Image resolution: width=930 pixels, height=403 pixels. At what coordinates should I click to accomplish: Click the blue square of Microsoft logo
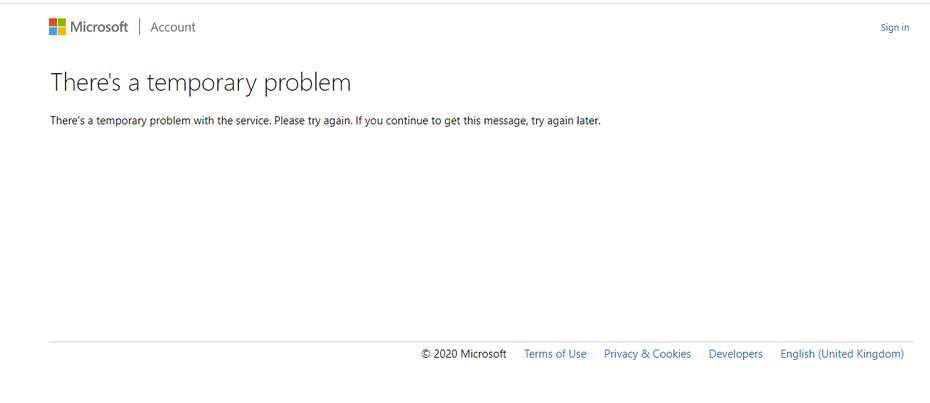pos(53,31)
